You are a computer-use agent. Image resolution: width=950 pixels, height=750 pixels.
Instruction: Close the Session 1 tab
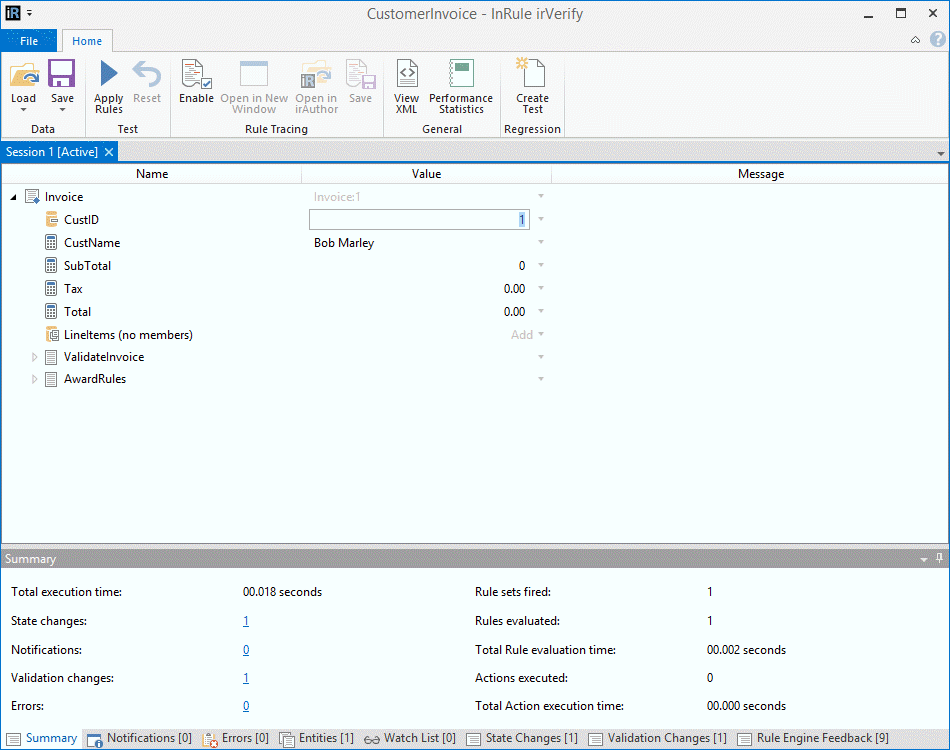109,152
